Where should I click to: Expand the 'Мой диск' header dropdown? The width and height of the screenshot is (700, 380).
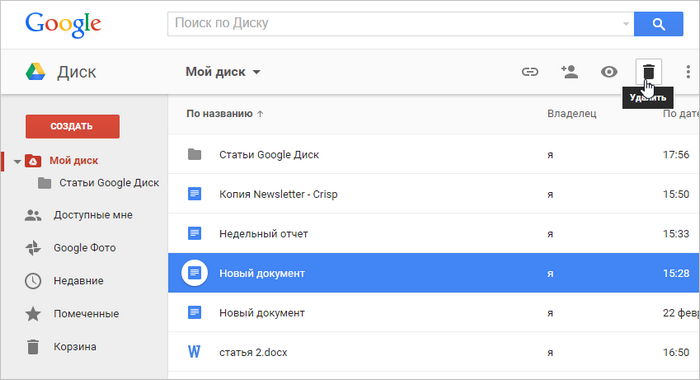[223, 72]
